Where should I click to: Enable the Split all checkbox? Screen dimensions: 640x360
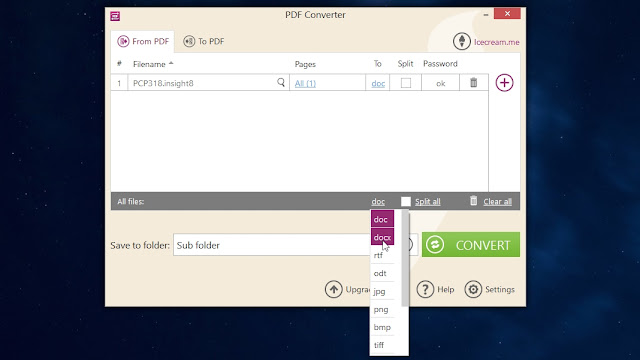[x=406, y=201]
